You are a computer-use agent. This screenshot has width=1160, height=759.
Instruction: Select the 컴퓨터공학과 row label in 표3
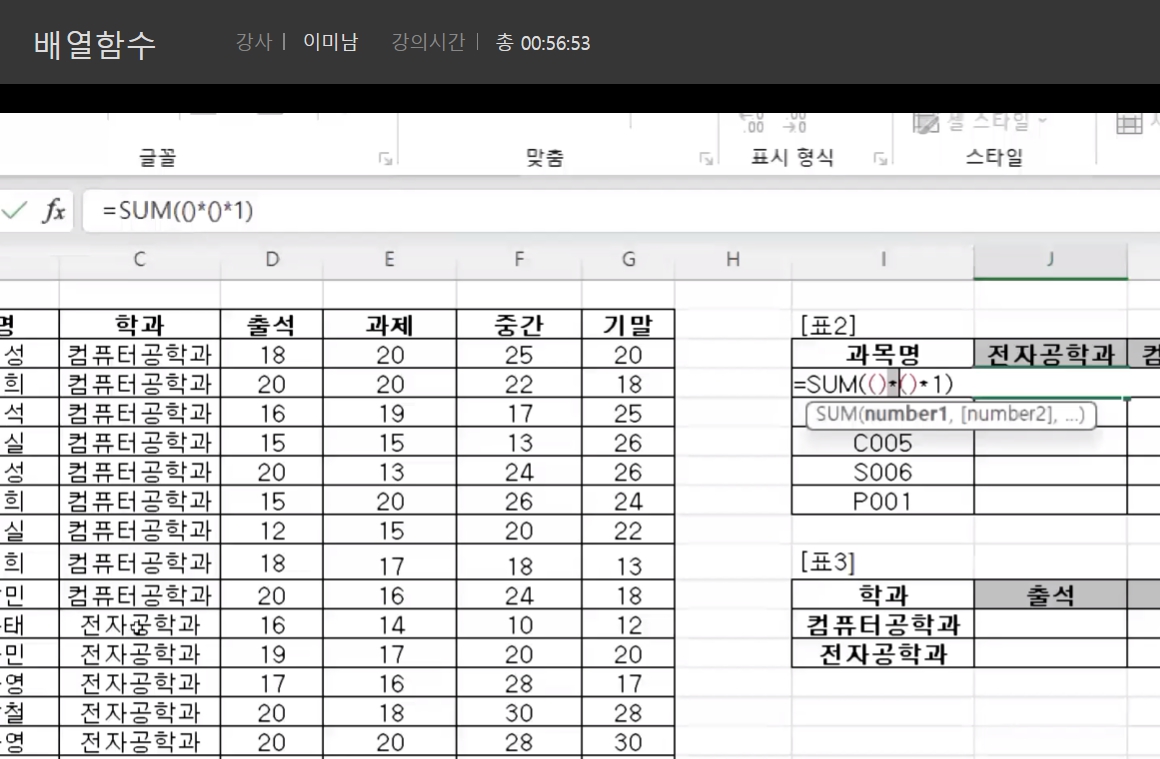pos(882,625)
